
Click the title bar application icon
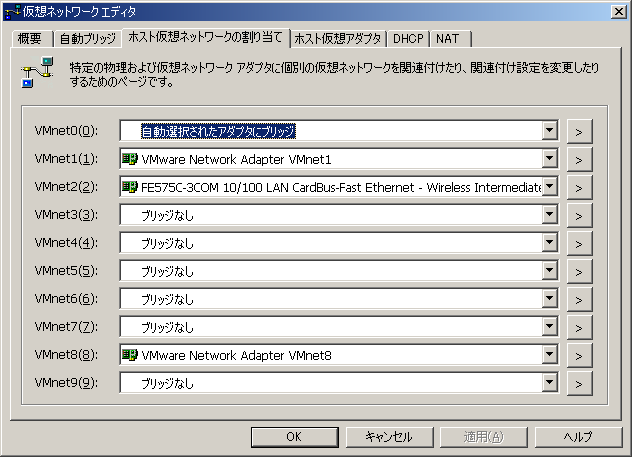pos(12,12)
